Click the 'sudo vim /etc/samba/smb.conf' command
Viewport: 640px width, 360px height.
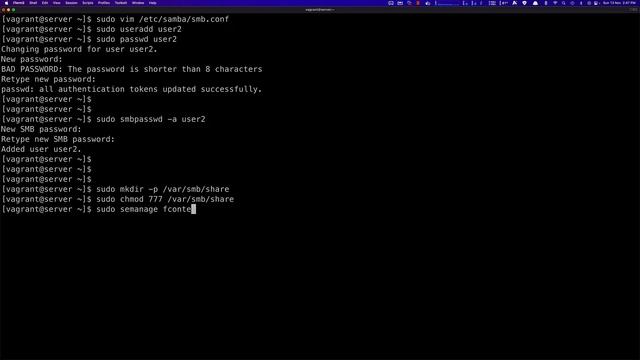coord(162,19)
